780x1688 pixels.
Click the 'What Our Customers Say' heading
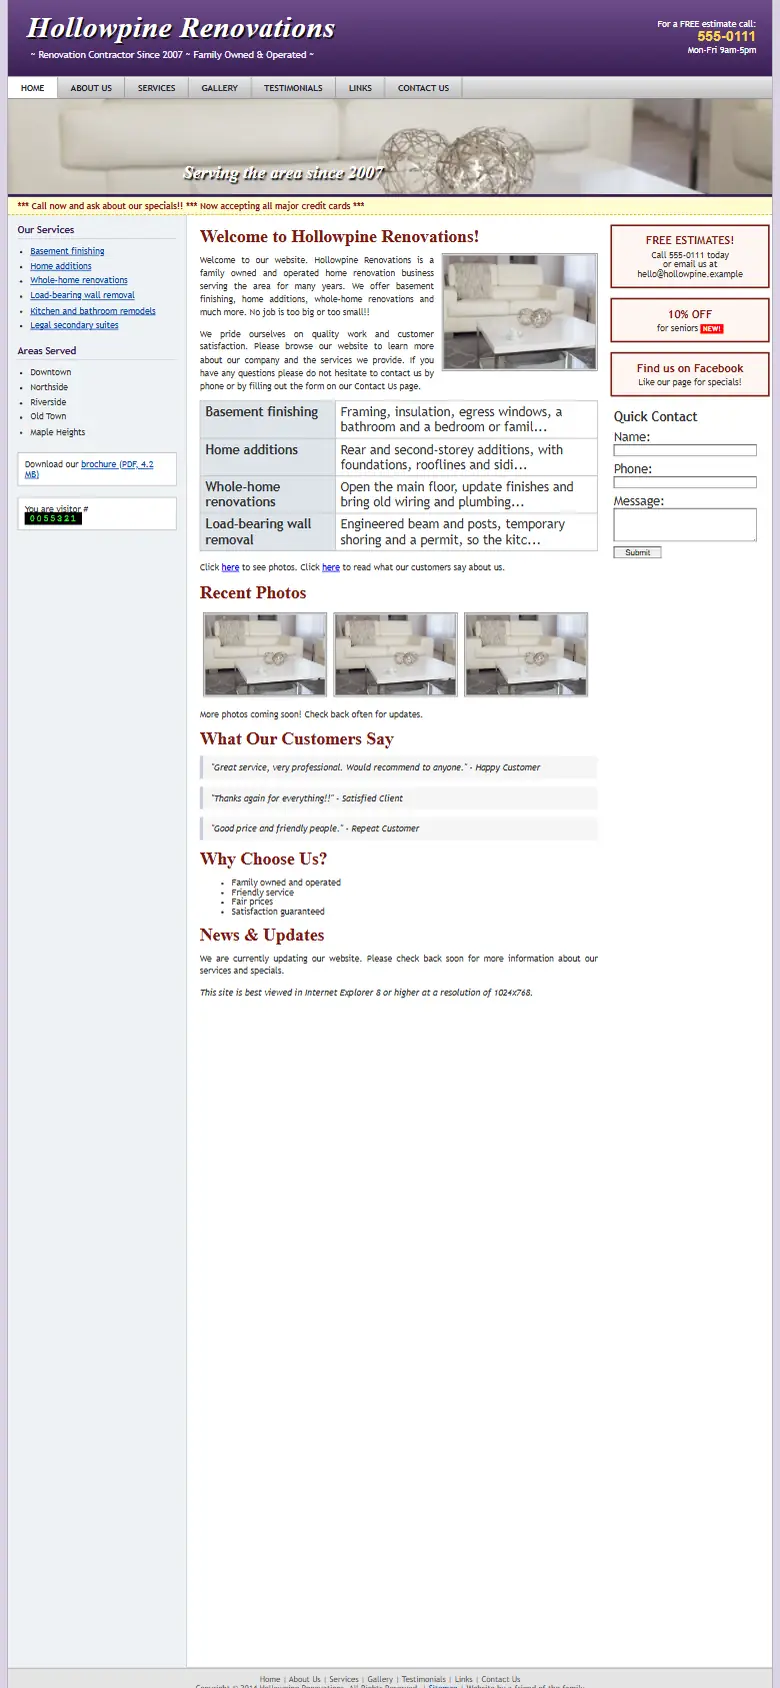click(x=297, y=739)
